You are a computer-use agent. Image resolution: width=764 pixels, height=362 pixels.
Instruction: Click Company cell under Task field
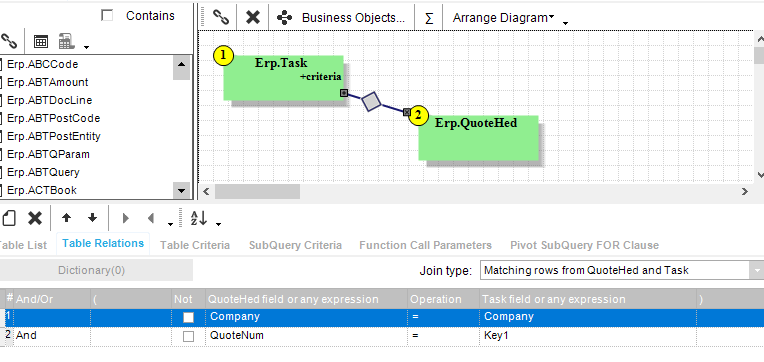click(x=588, y=317)
